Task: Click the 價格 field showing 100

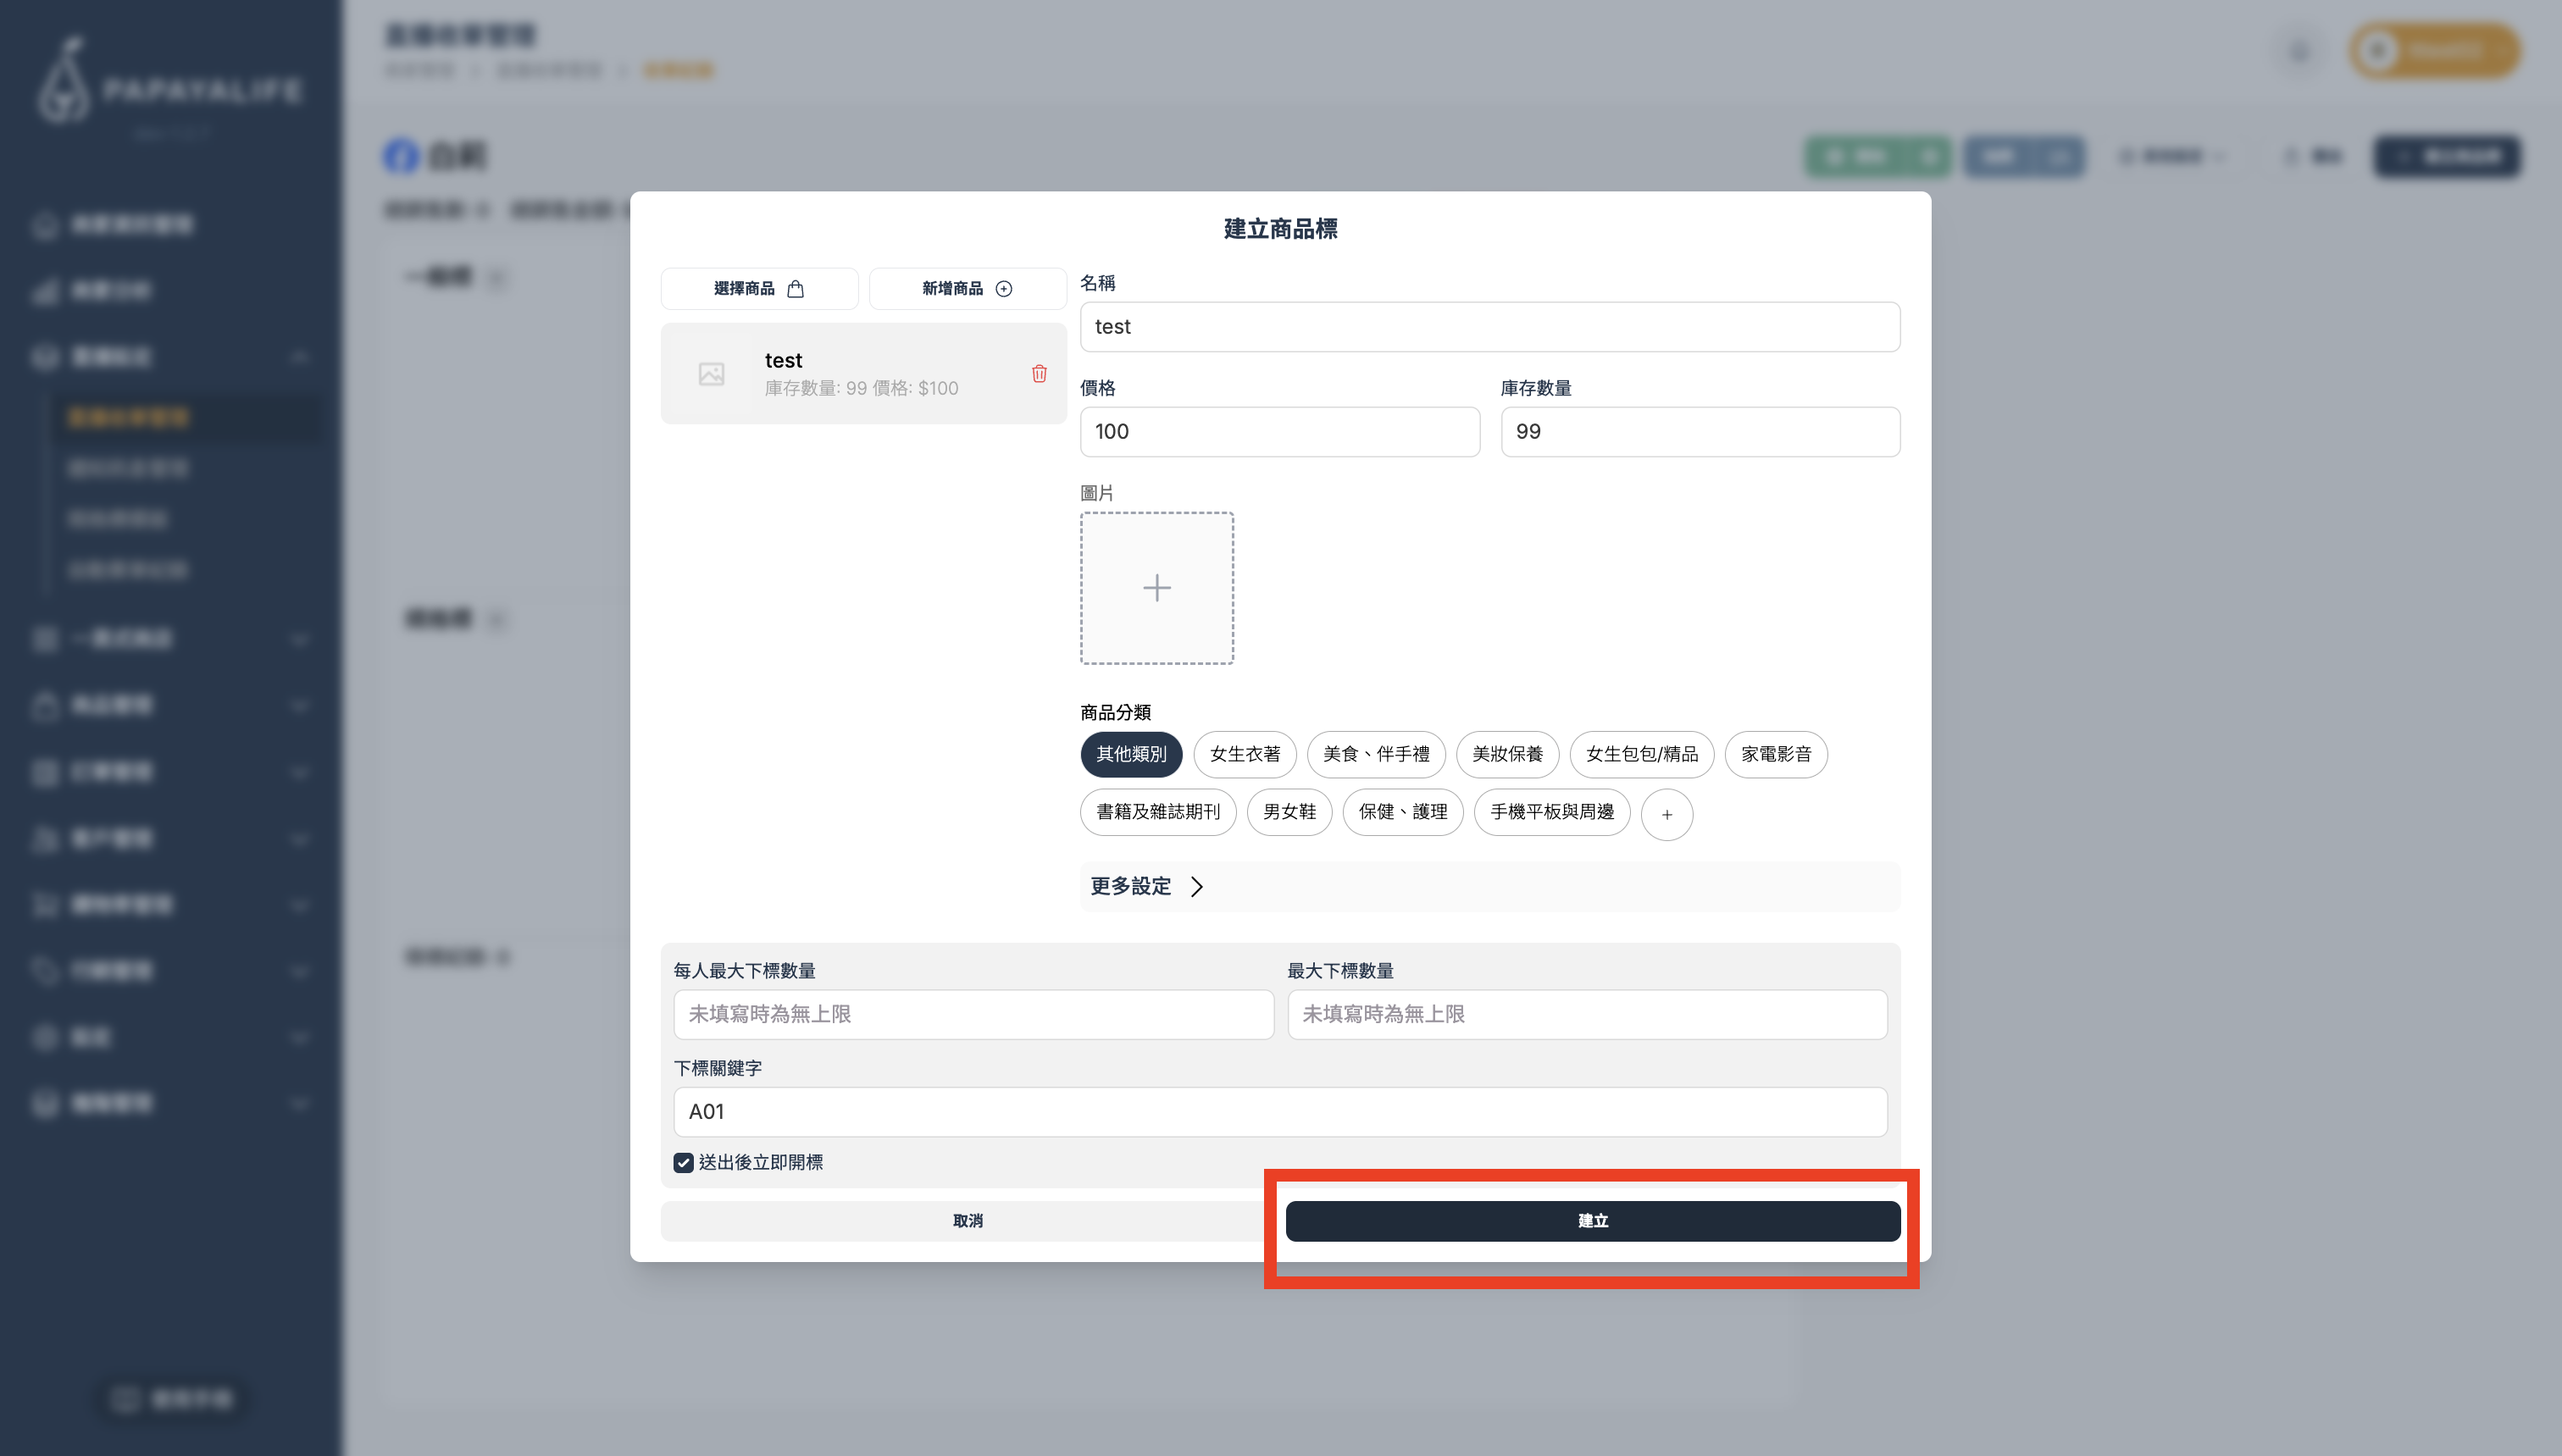Action: tap(1279, 431)
